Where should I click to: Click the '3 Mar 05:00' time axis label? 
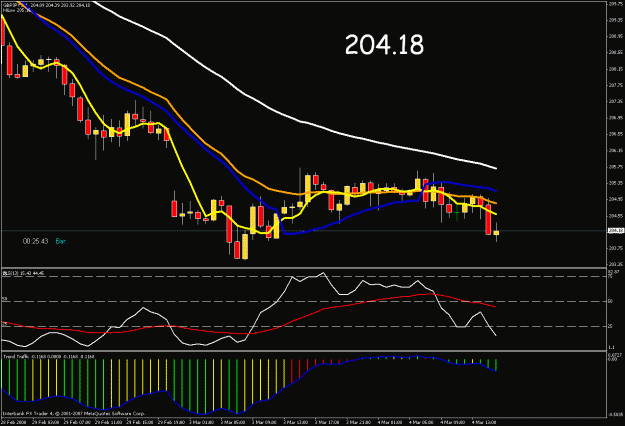[x=233, y=422]
